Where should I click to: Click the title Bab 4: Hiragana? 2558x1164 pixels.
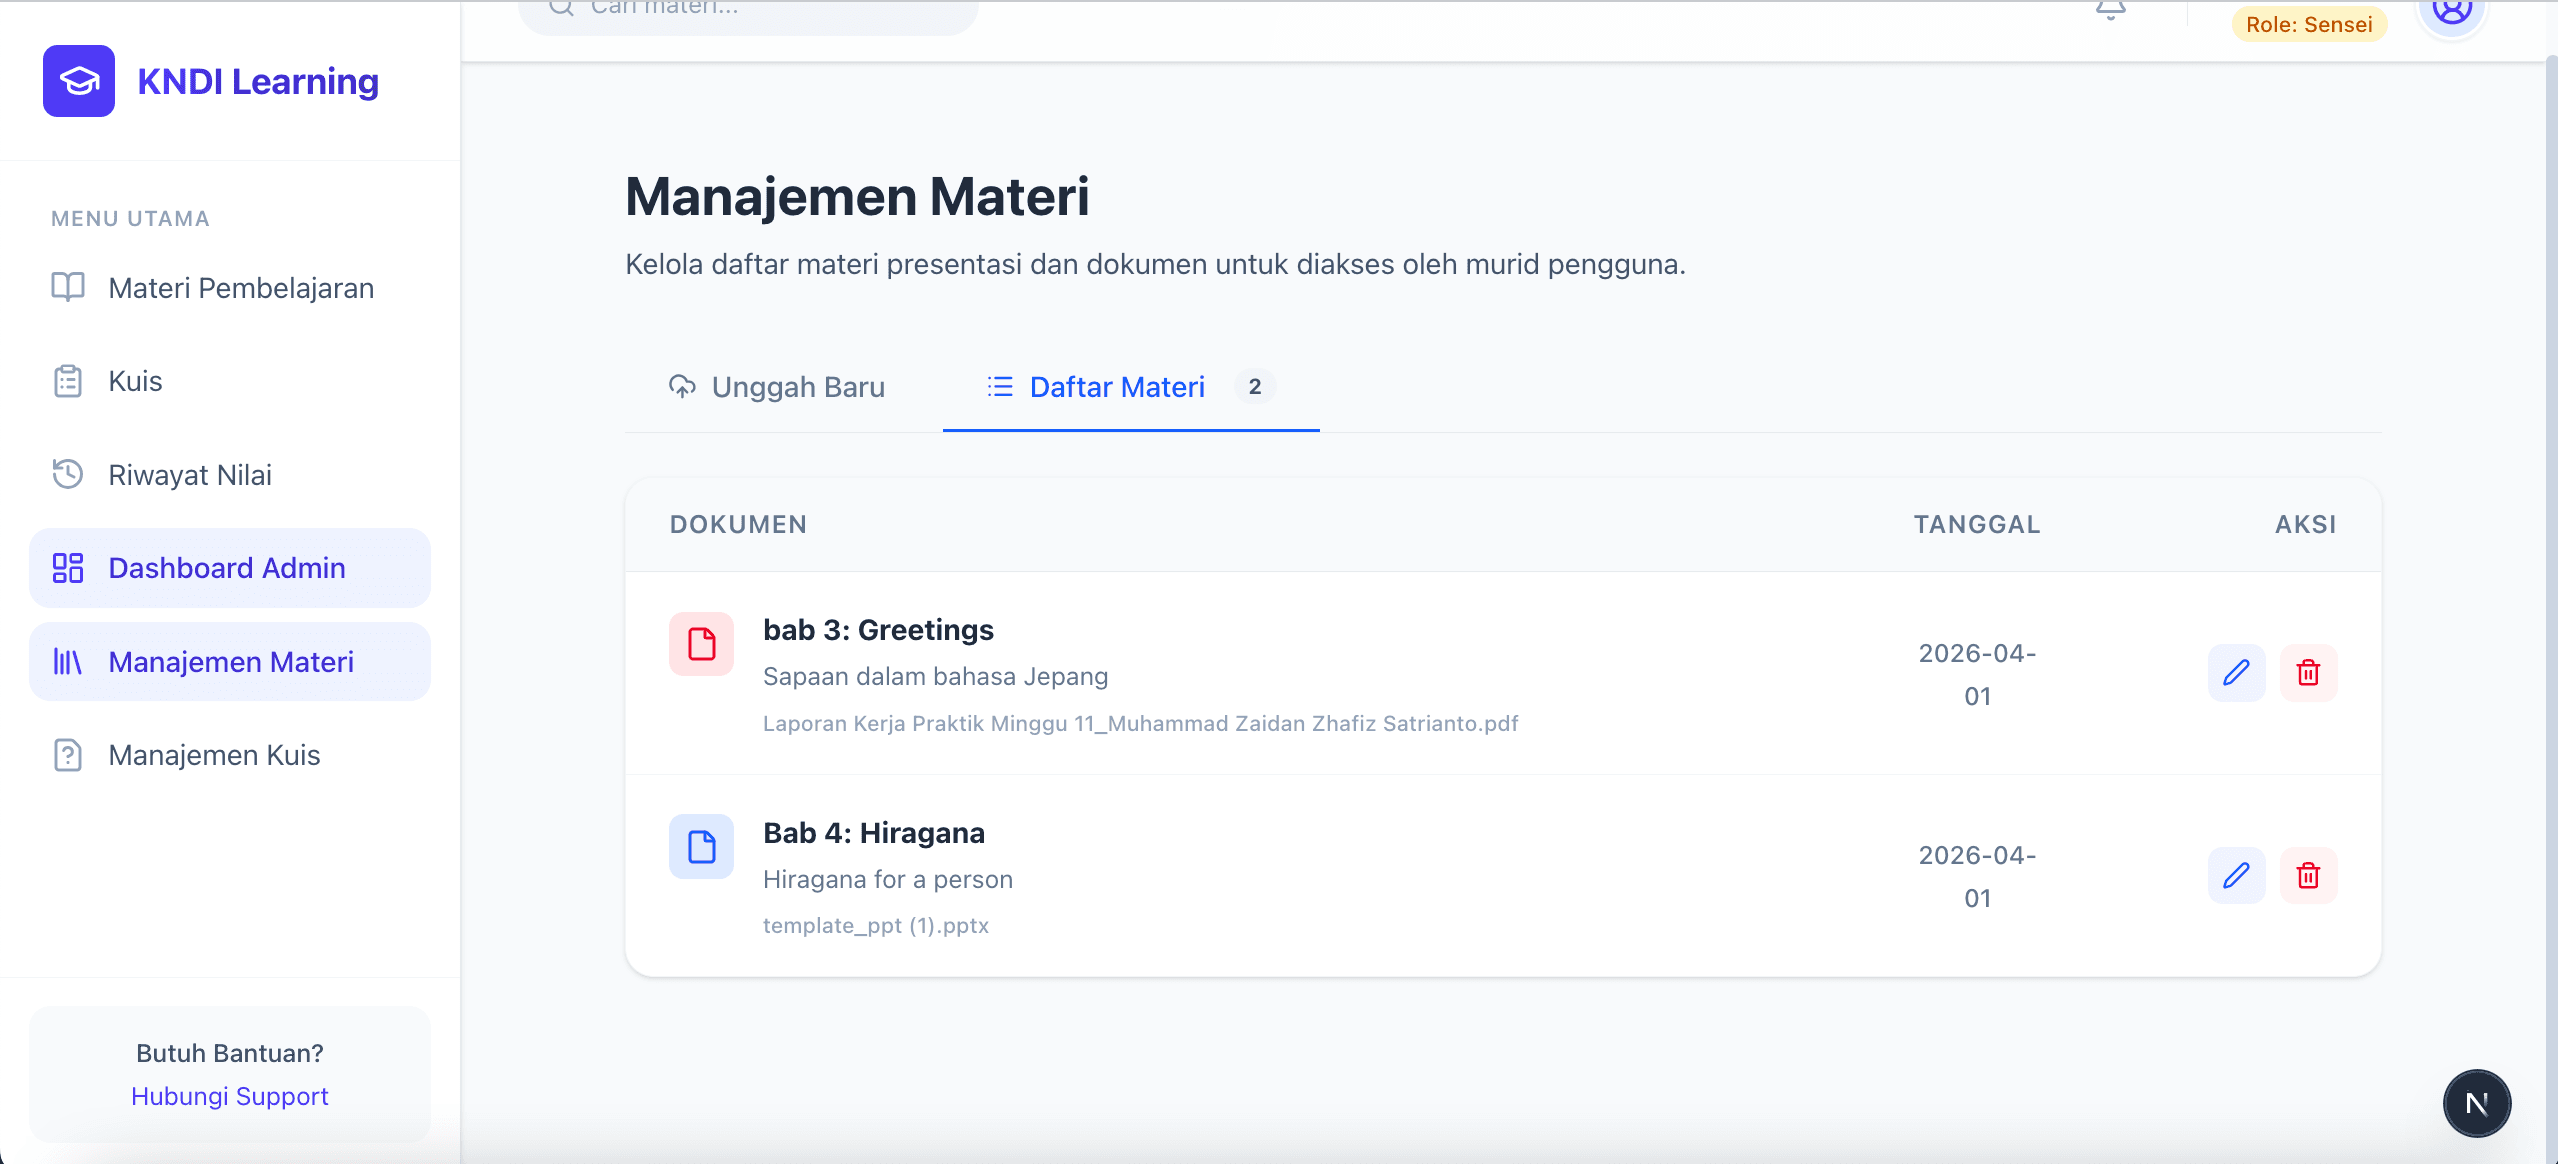(874, 833)
